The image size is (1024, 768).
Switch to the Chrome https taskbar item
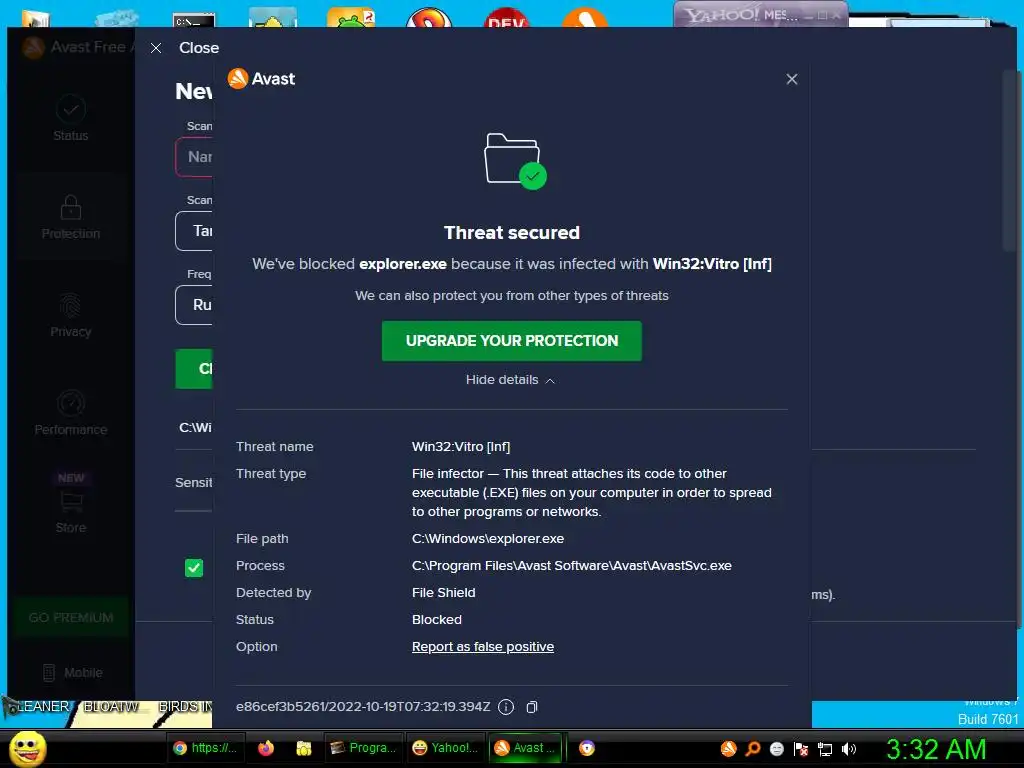tap(205, 748)
